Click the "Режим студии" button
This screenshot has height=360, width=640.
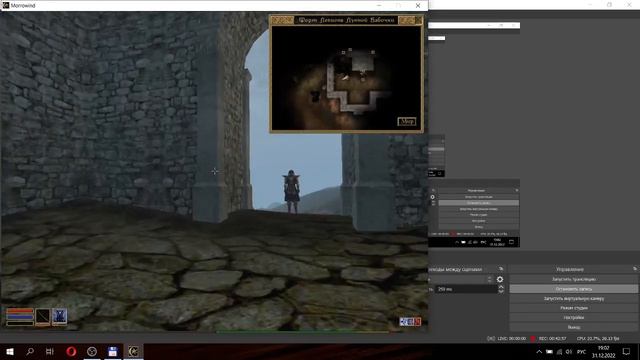pyautogui.click(x=573, y=308)
